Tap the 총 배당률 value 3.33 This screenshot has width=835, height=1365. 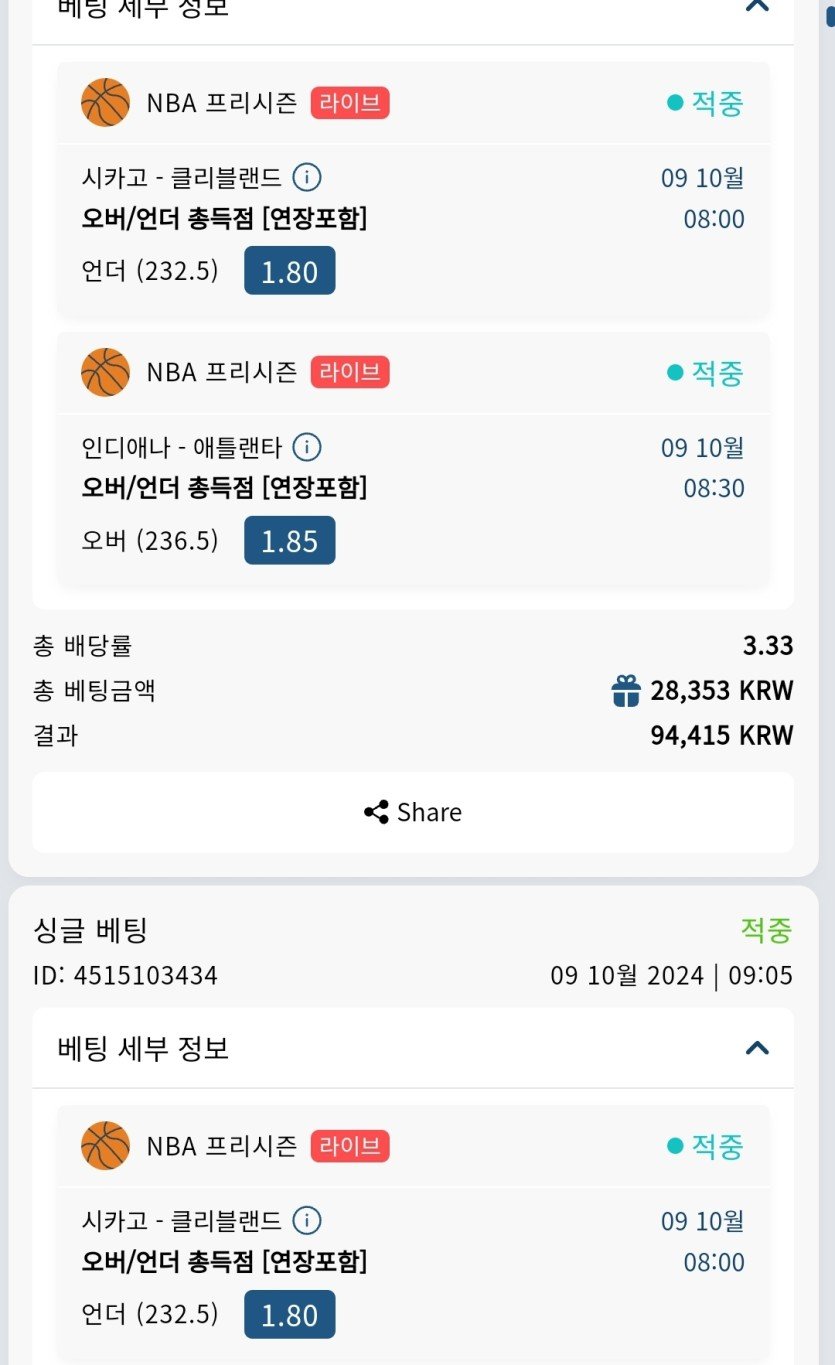(767, 646)
